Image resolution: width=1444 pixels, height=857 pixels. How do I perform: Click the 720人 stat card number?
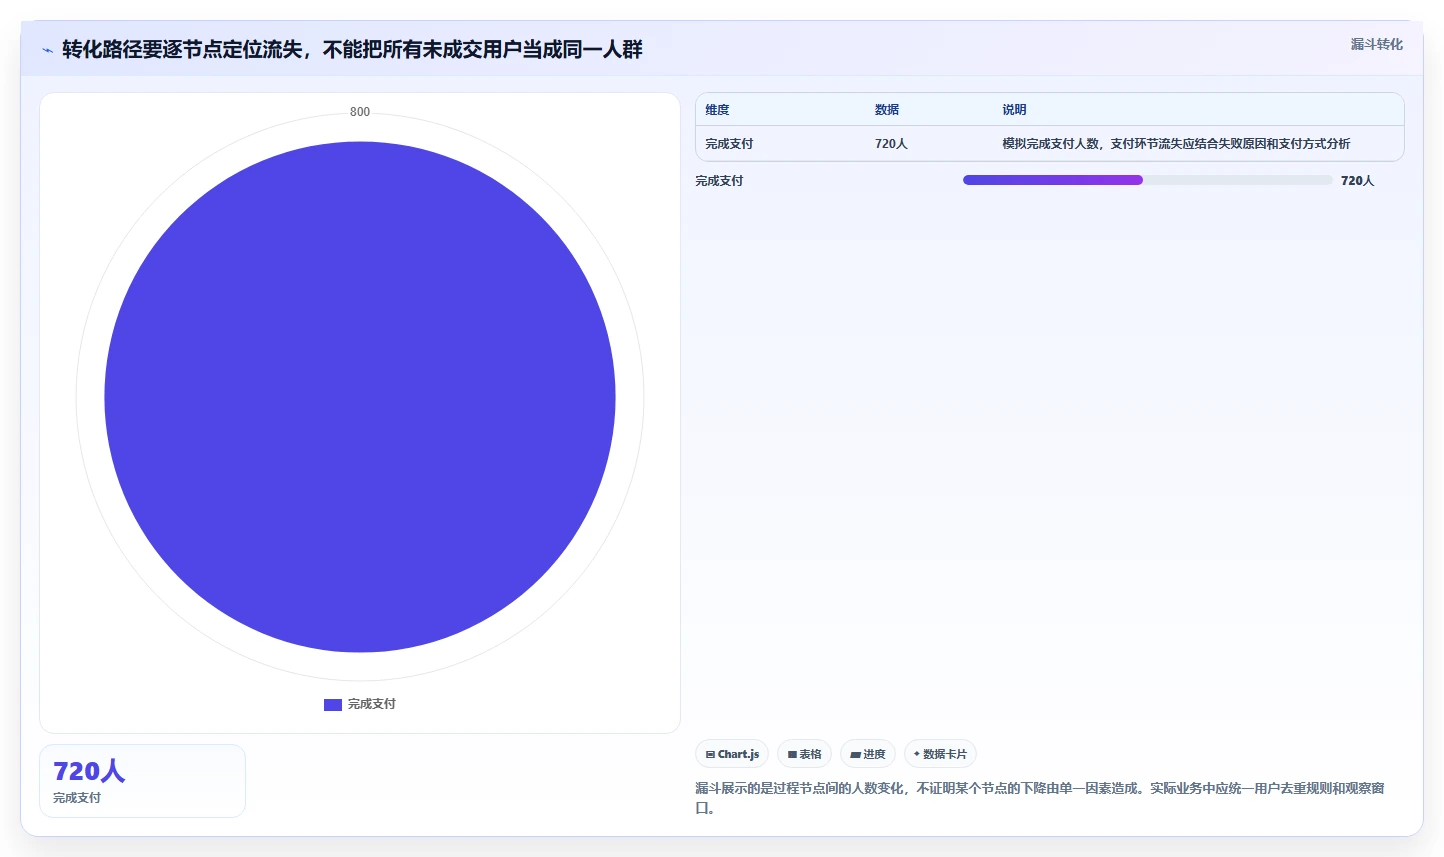tap(89, 771)
